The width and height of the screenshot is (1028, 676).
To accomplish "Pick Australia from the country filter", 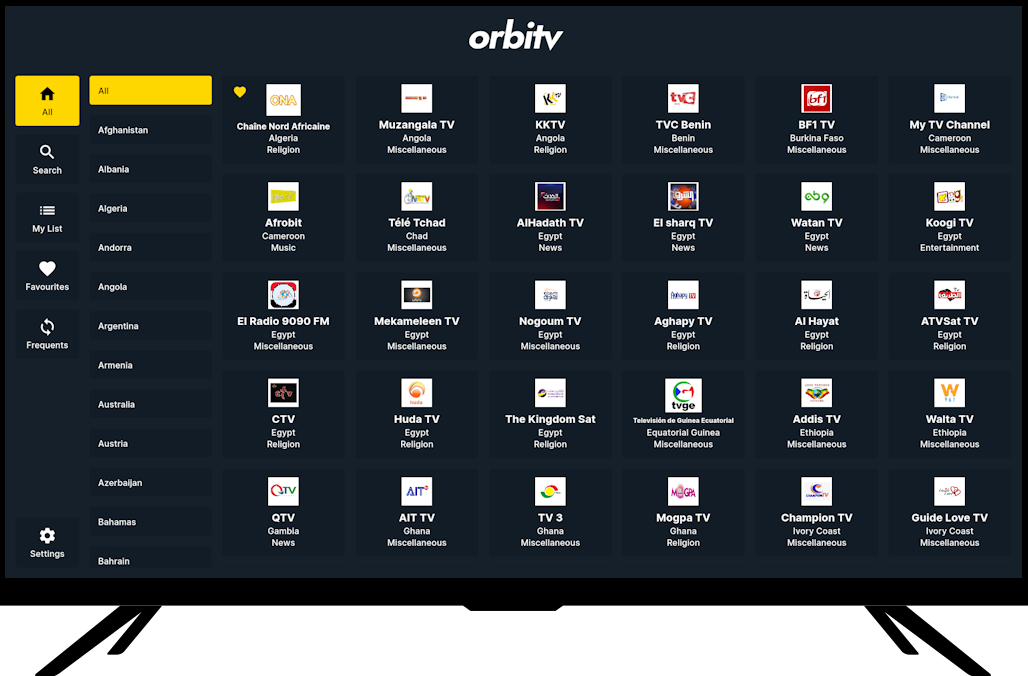I will point(150,404).
